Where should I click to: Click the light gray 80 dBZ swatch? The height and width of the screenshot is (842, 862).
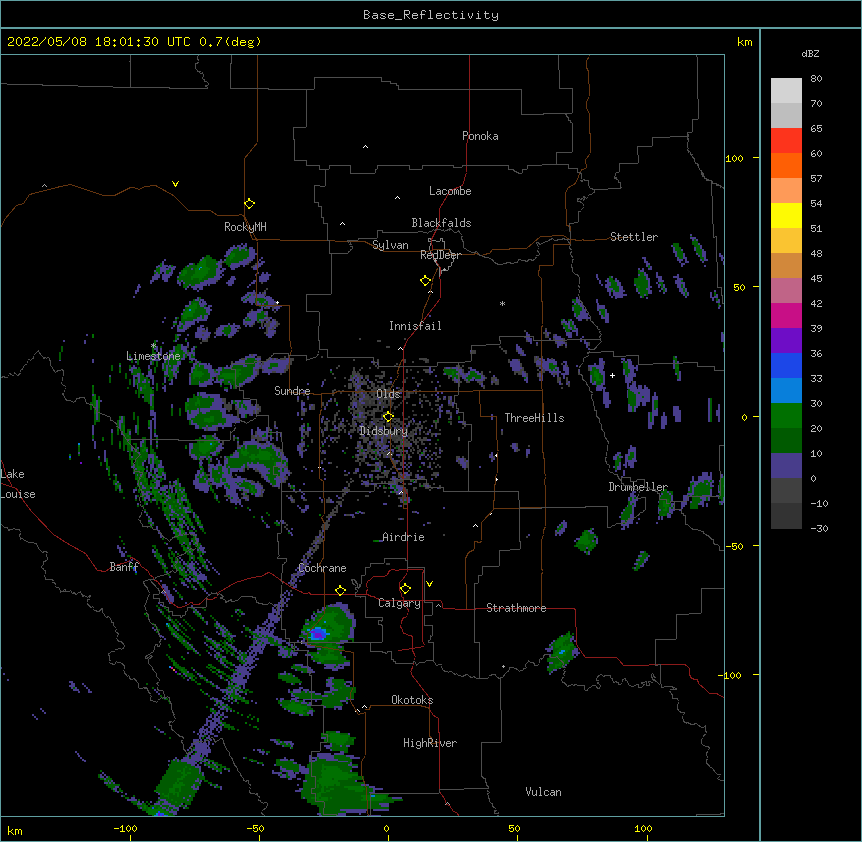(x=786, y=91)
